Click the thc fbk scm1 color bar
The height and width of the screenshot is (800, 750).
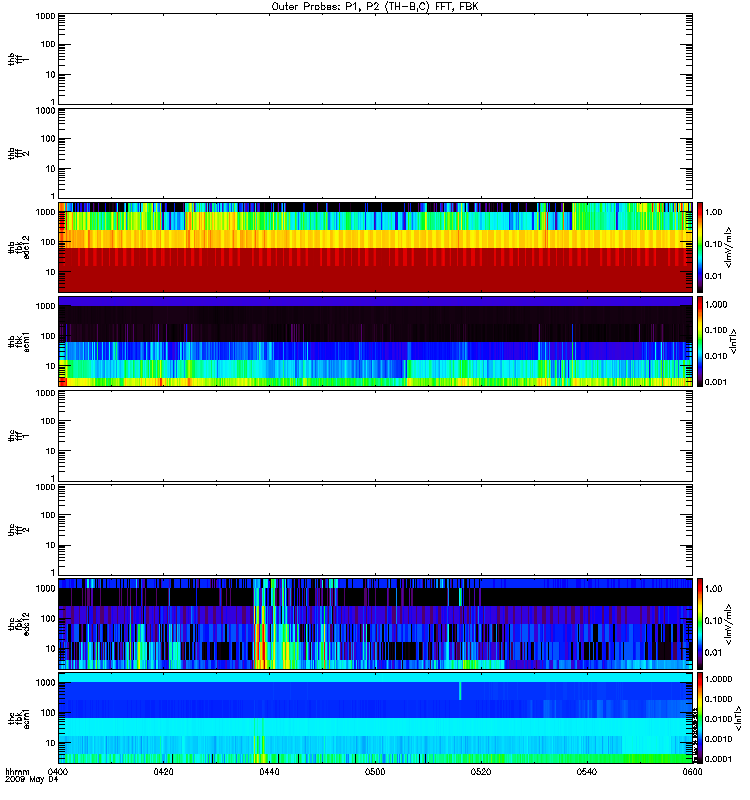(x=700, y=718)
